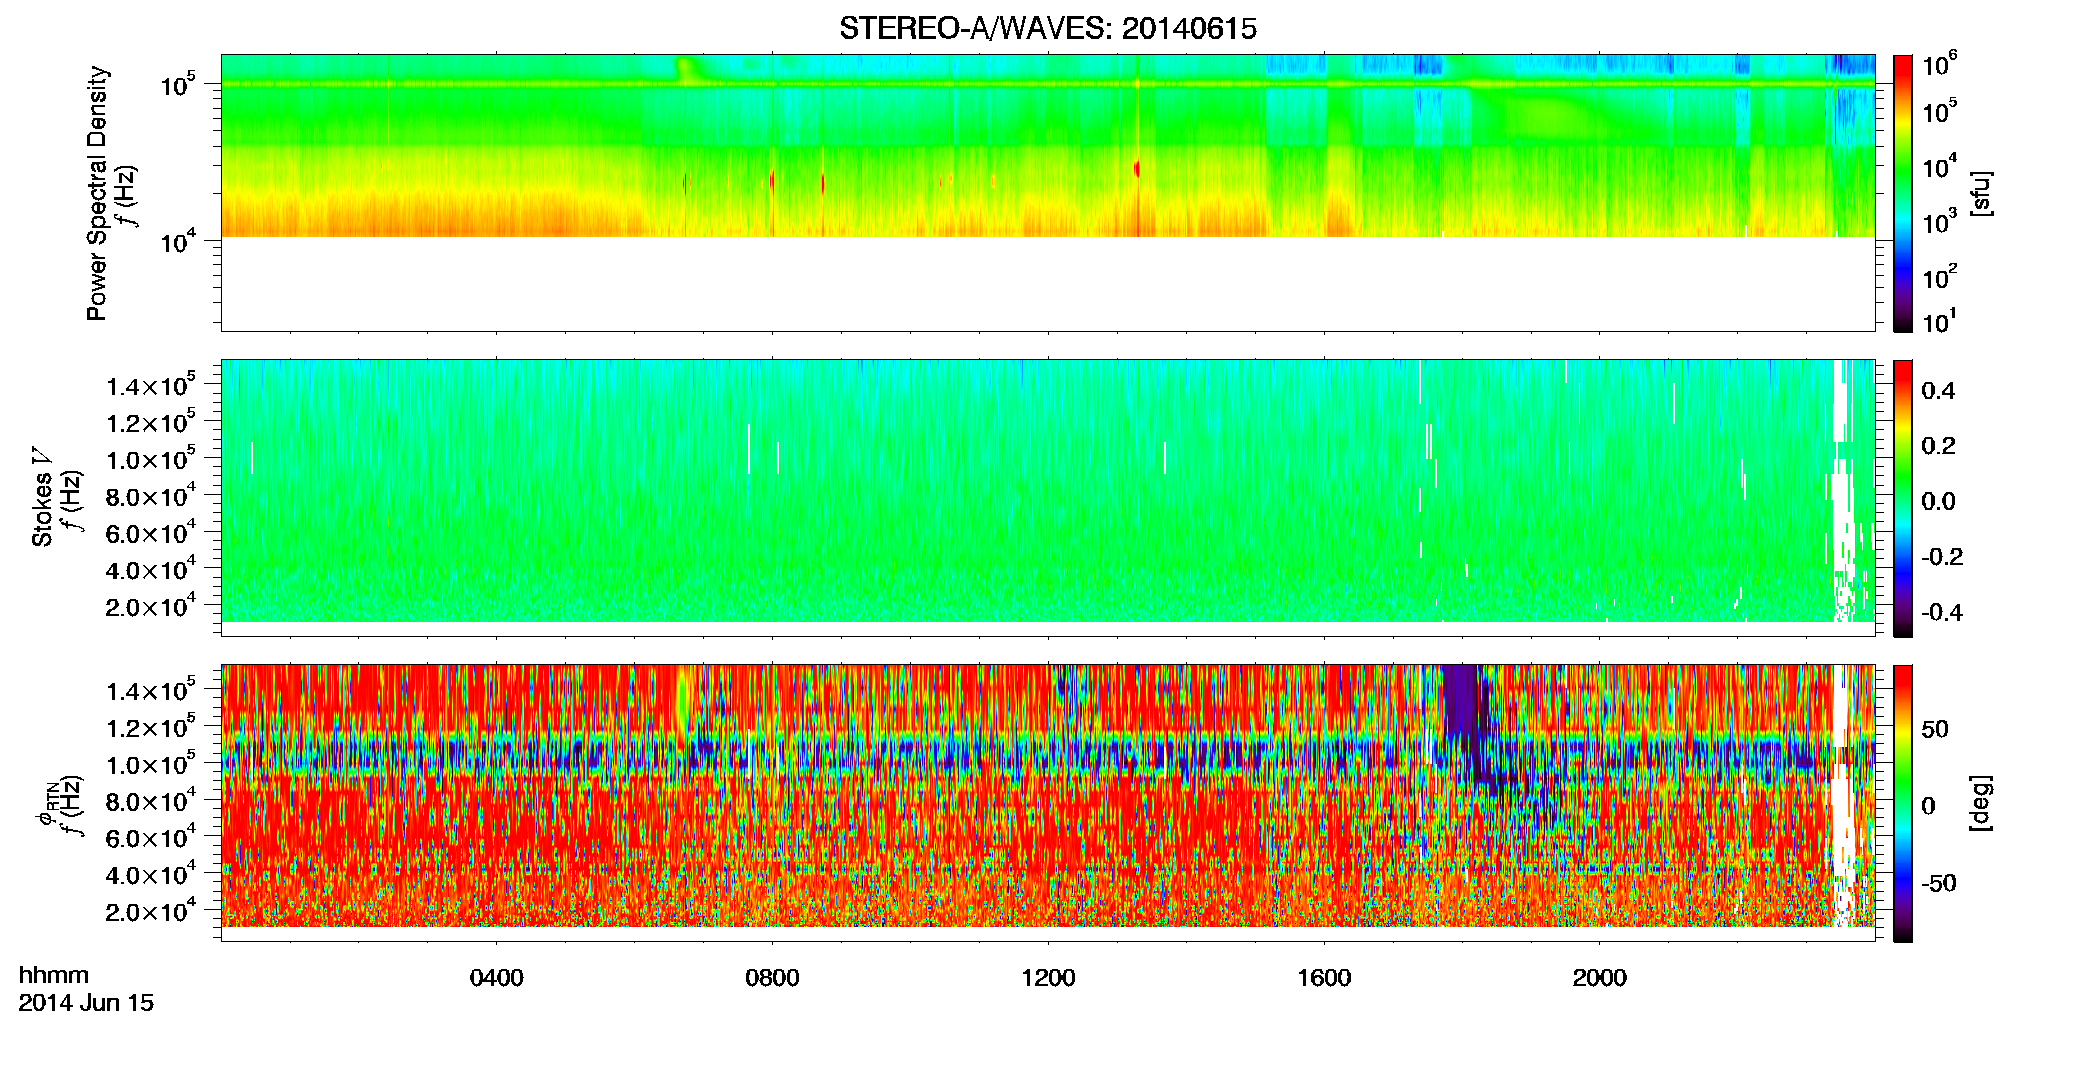This screenshot has width=2096, height=1080.
Task: Click the 0800 time tick label
Action: click(772, 978)
